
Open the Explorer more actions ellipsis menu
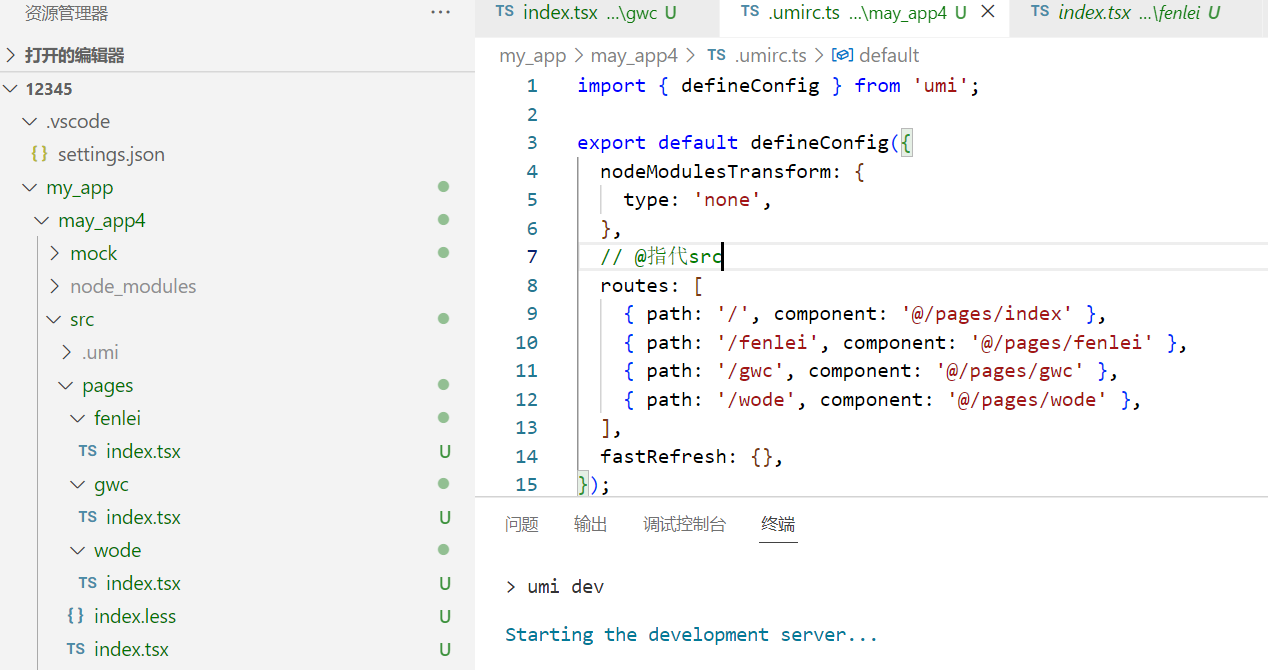coord(441,12)
